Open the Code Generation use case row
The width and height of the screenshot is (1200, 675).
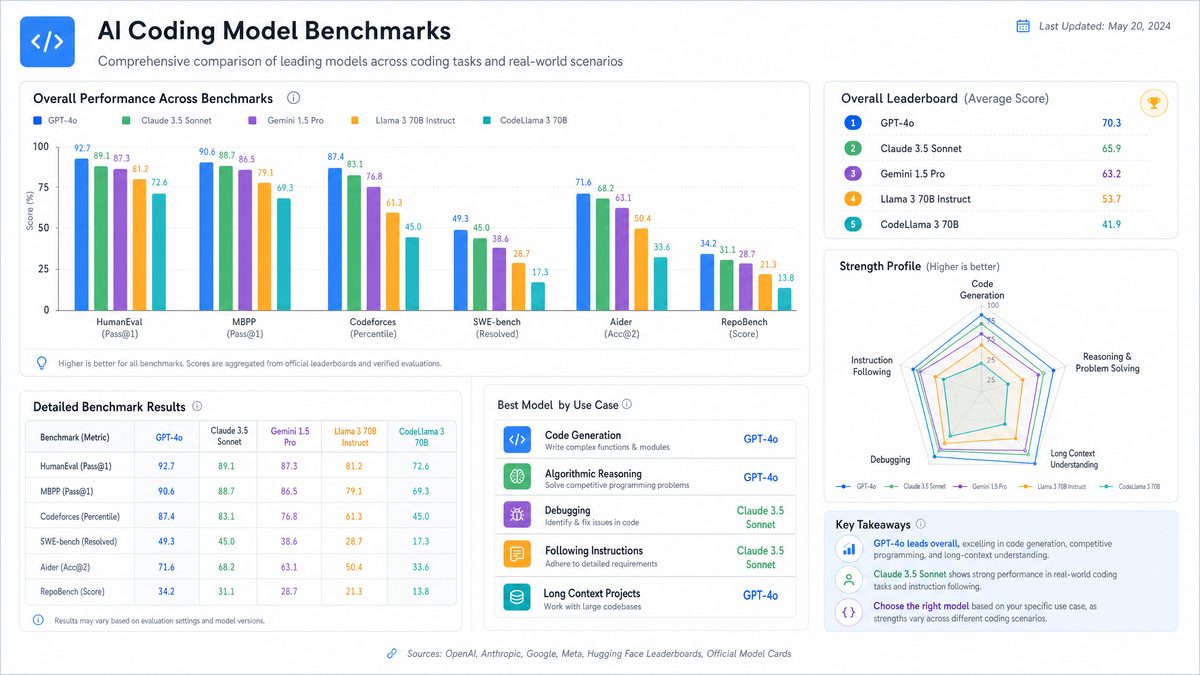tap(646, 440)
